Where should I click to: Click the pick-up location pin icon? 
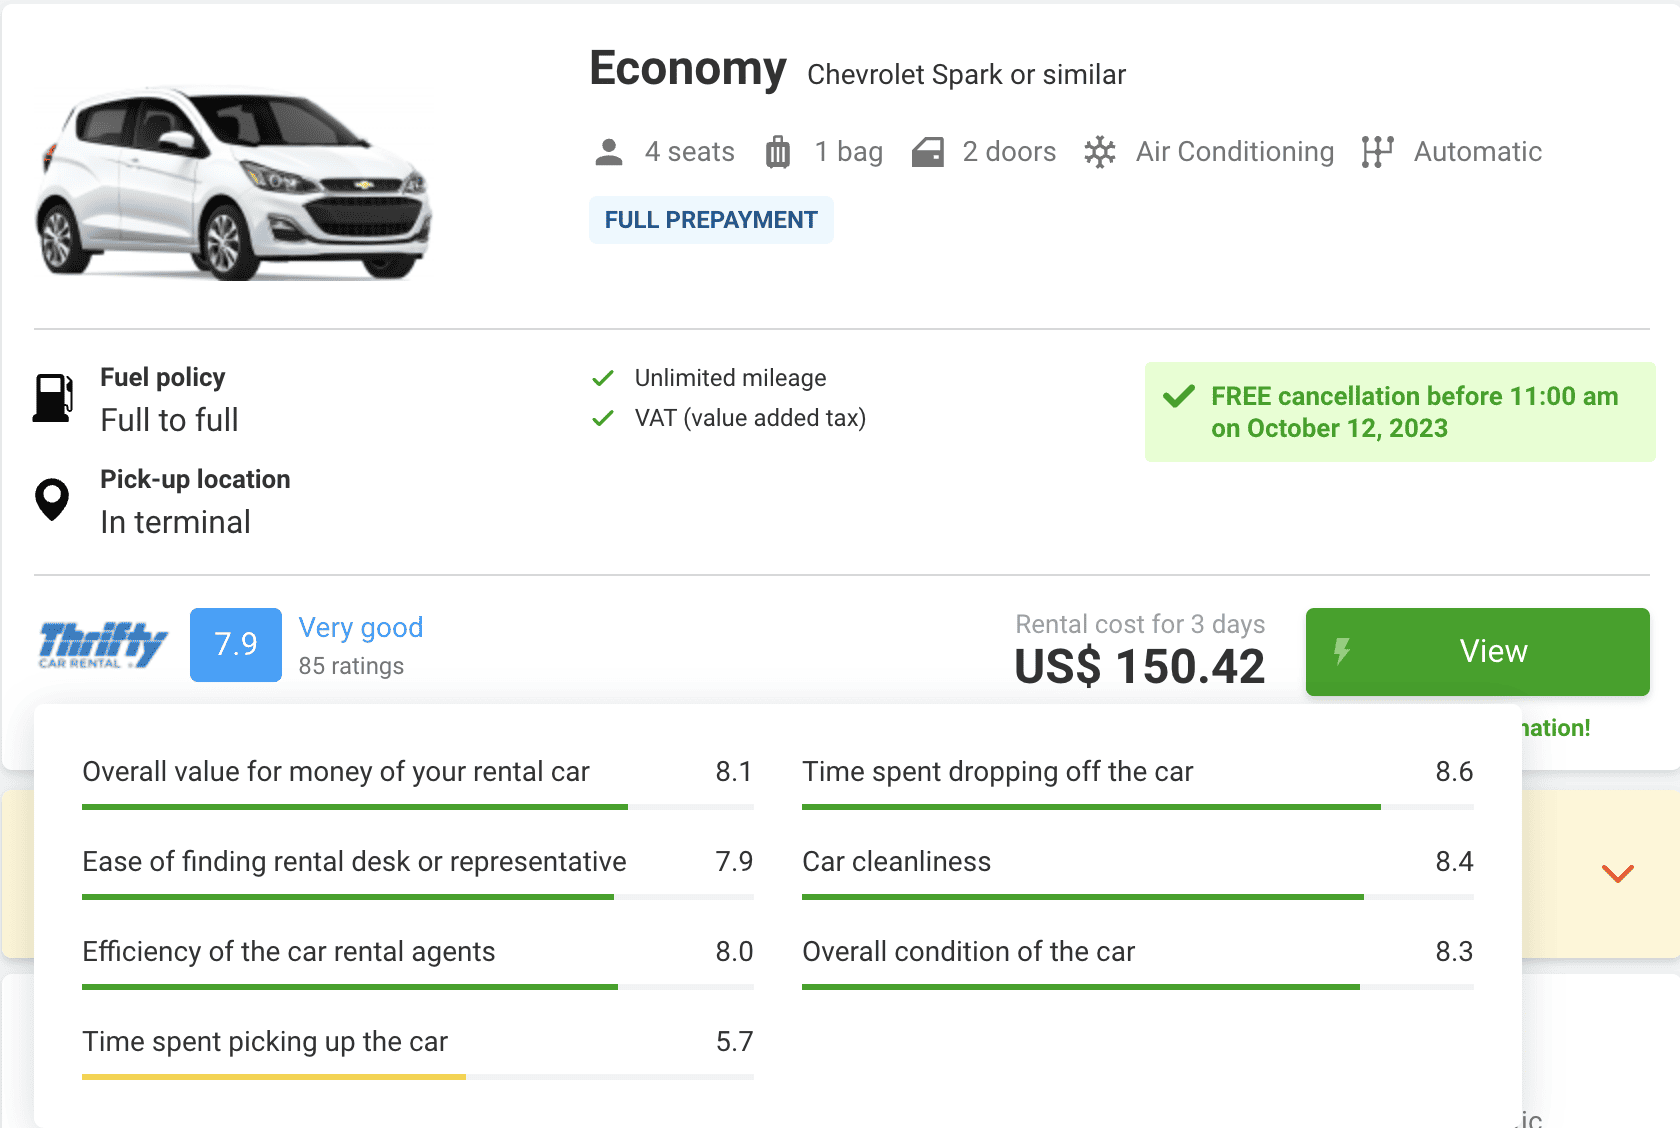pos(52,500)
